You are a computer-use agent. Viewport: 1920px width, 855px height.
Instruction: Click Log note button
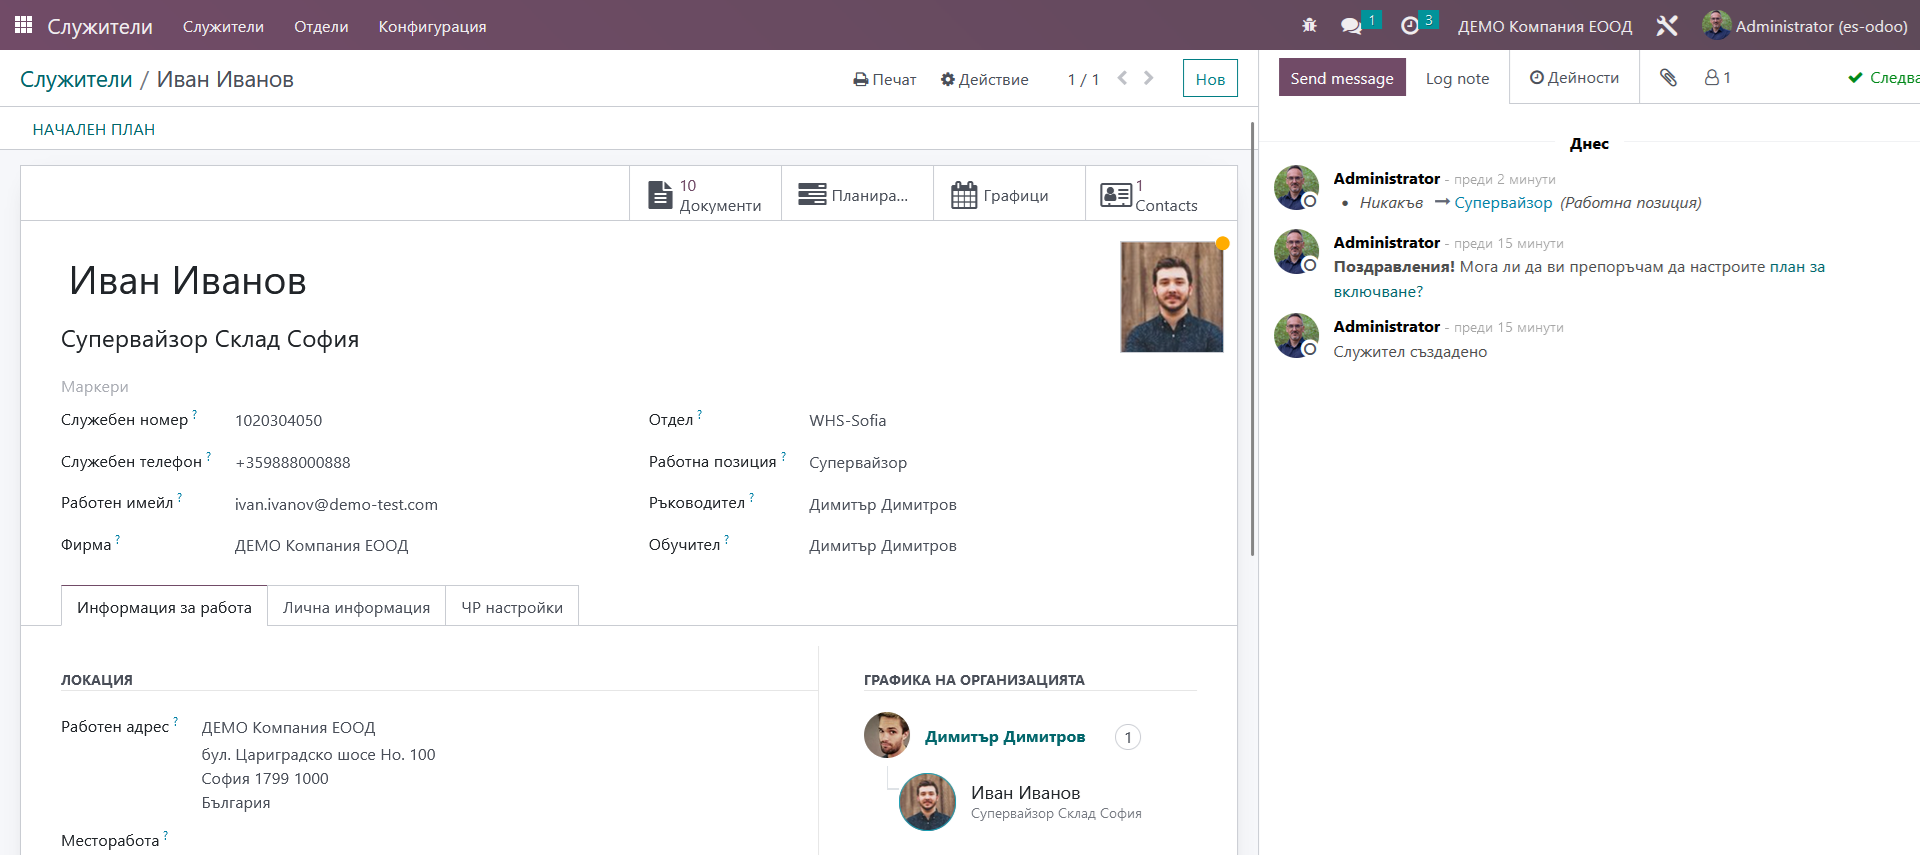(1457, 78)
